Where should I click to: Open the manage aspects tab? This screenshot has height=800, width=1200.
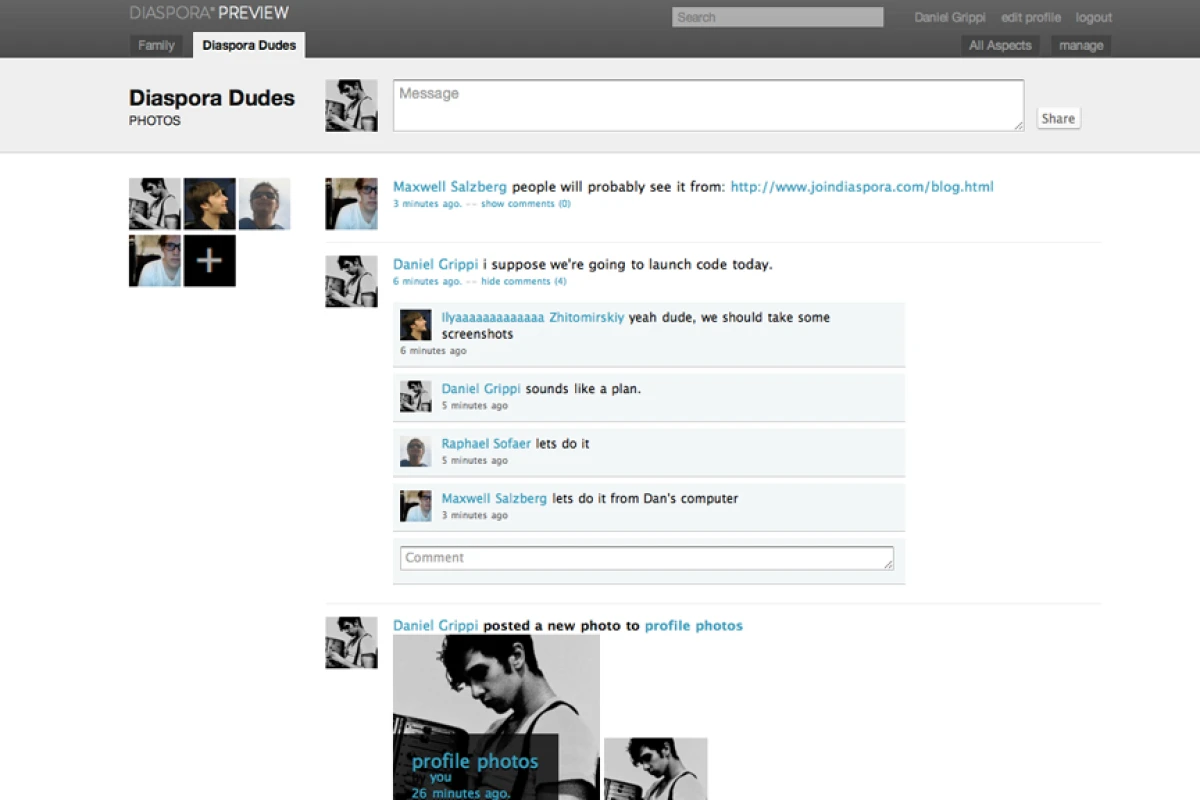tap(1080, 45)
